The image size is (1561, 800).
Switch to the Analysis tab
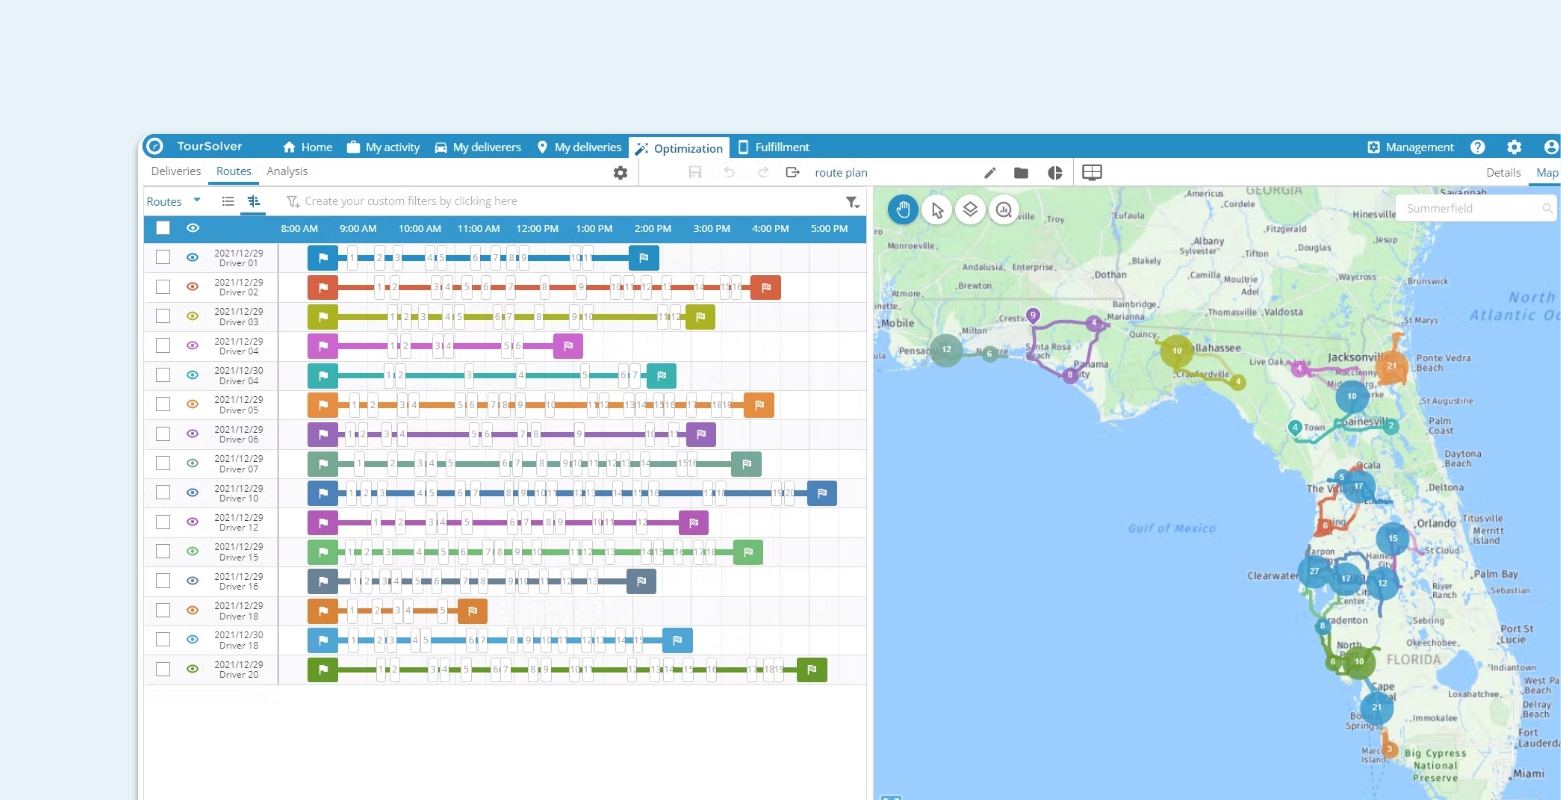tap(287, 171)
